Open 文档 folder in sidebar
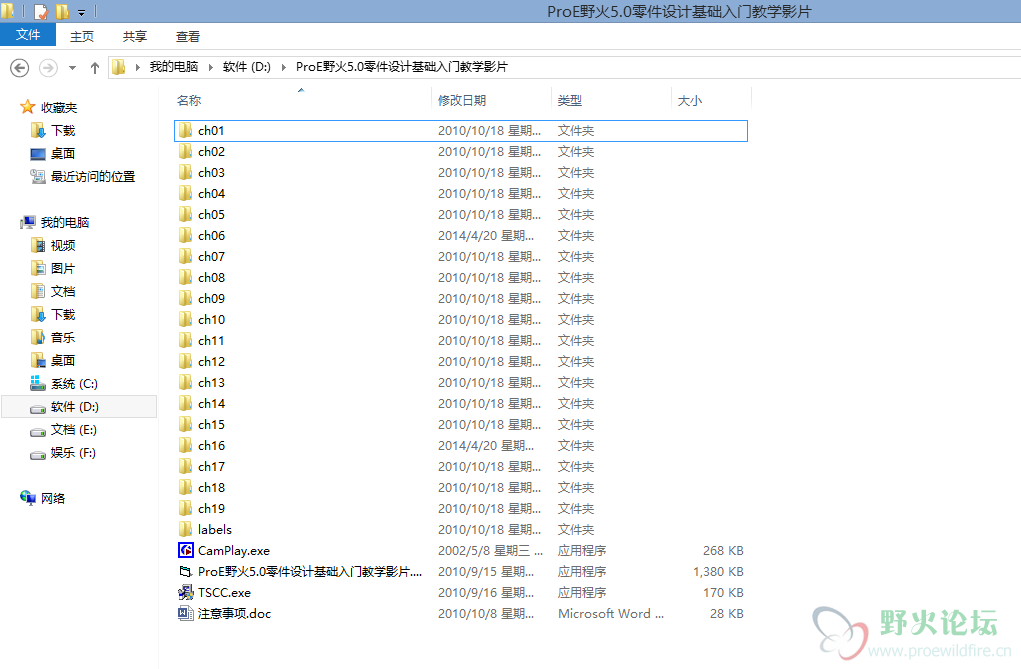This screenshot has width=1021, height=669. [x=63, y=291]
